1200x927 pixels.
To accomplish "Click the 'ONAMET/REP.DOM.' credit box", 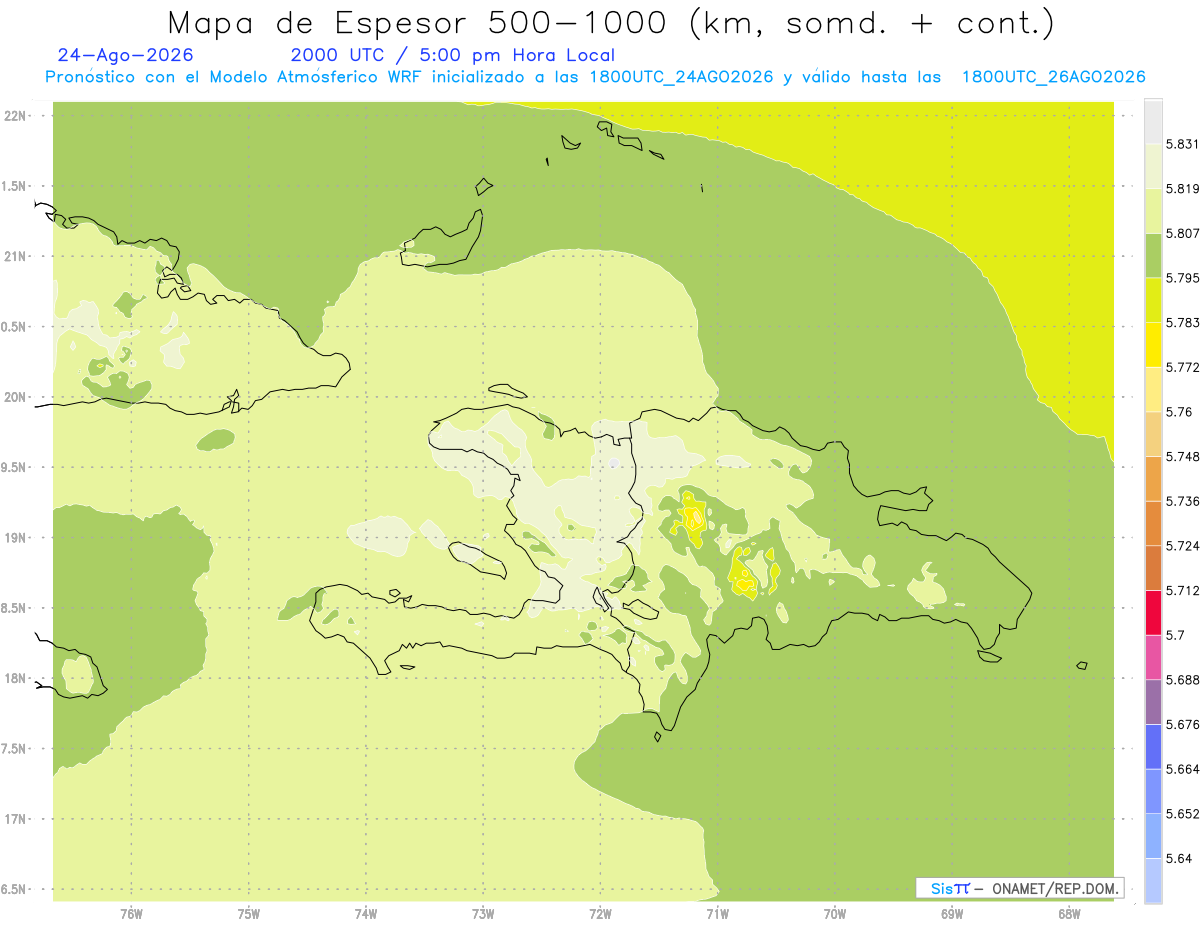I will 1020,888.
